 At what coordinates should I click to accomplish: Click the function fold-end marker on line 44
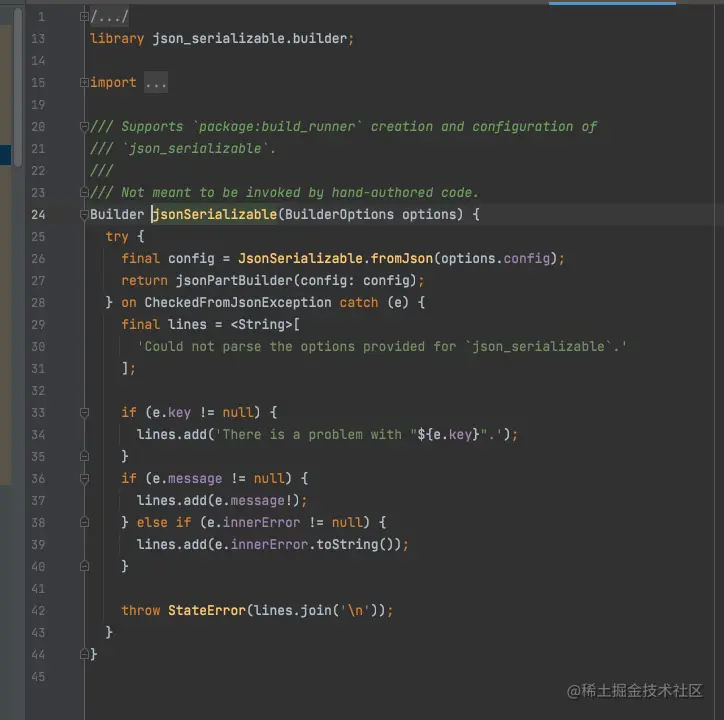pyautogui.click(x=84, y=654)
